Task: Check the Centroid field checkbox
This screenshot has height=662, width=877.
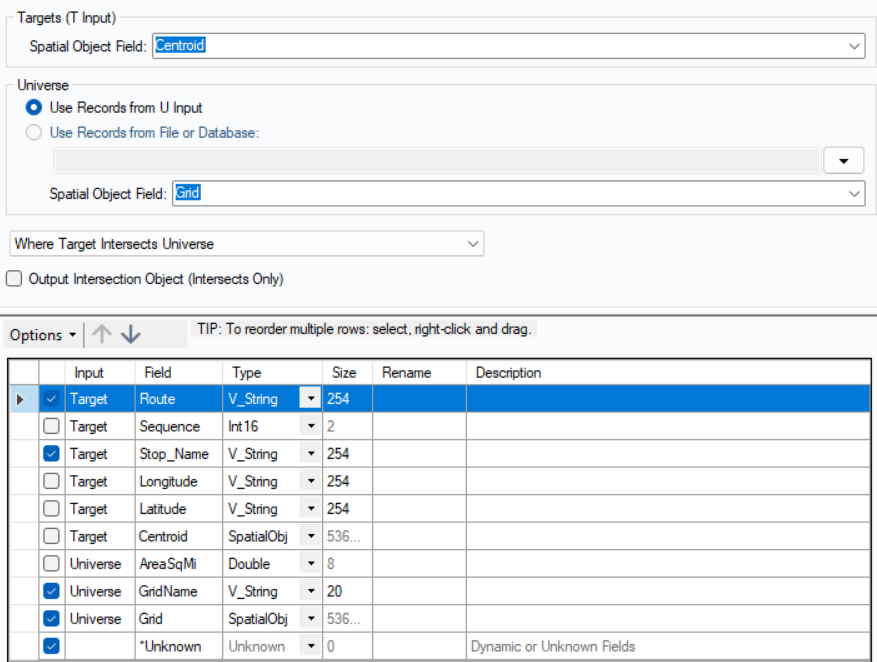Action: click(51, 536)
